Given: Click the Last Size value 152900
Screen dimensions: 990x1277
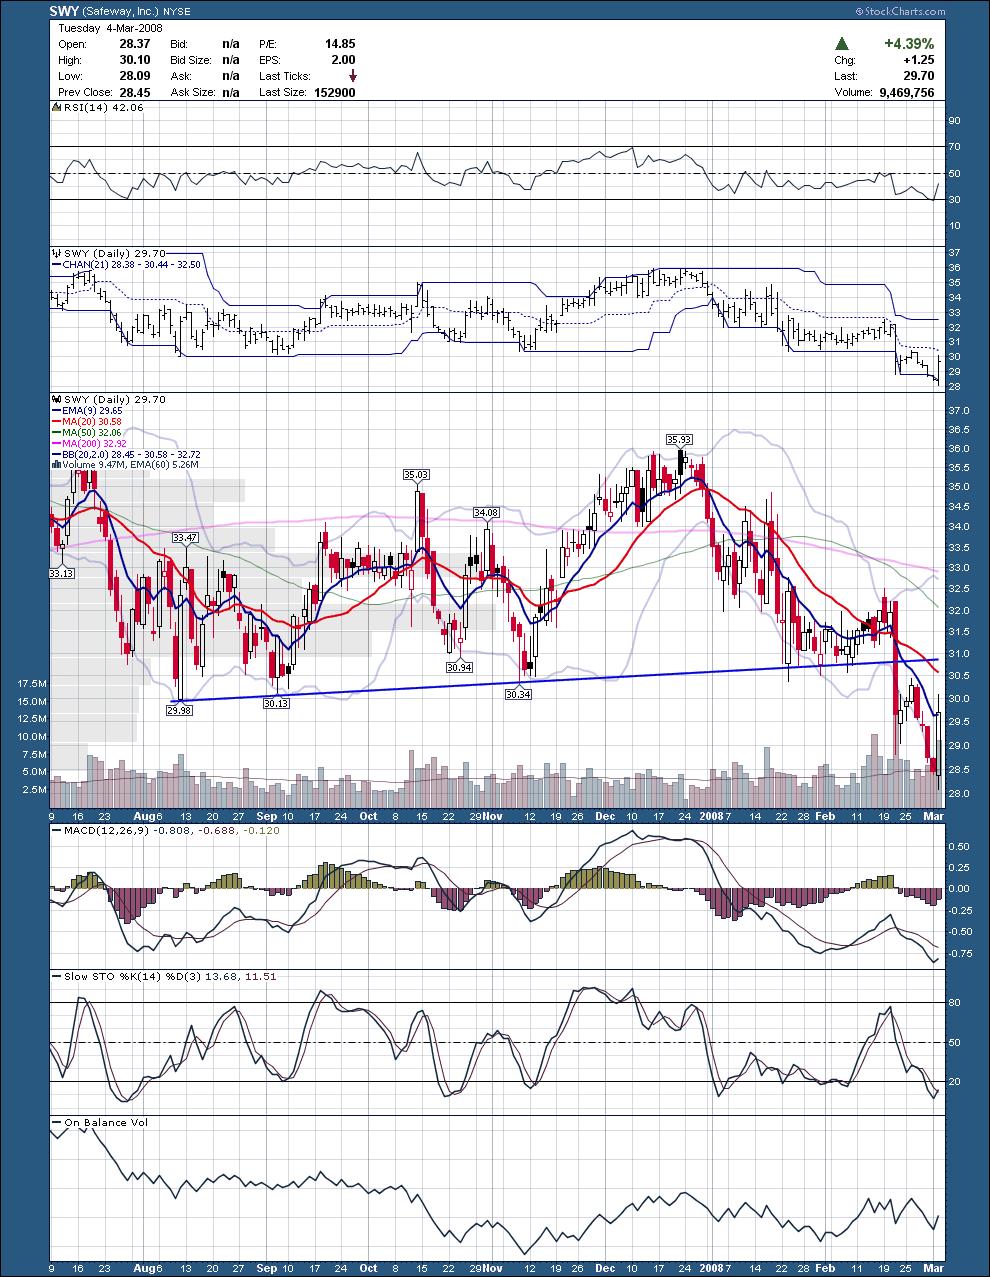Looking at the screenshot, I should click(x=335, y=92).
